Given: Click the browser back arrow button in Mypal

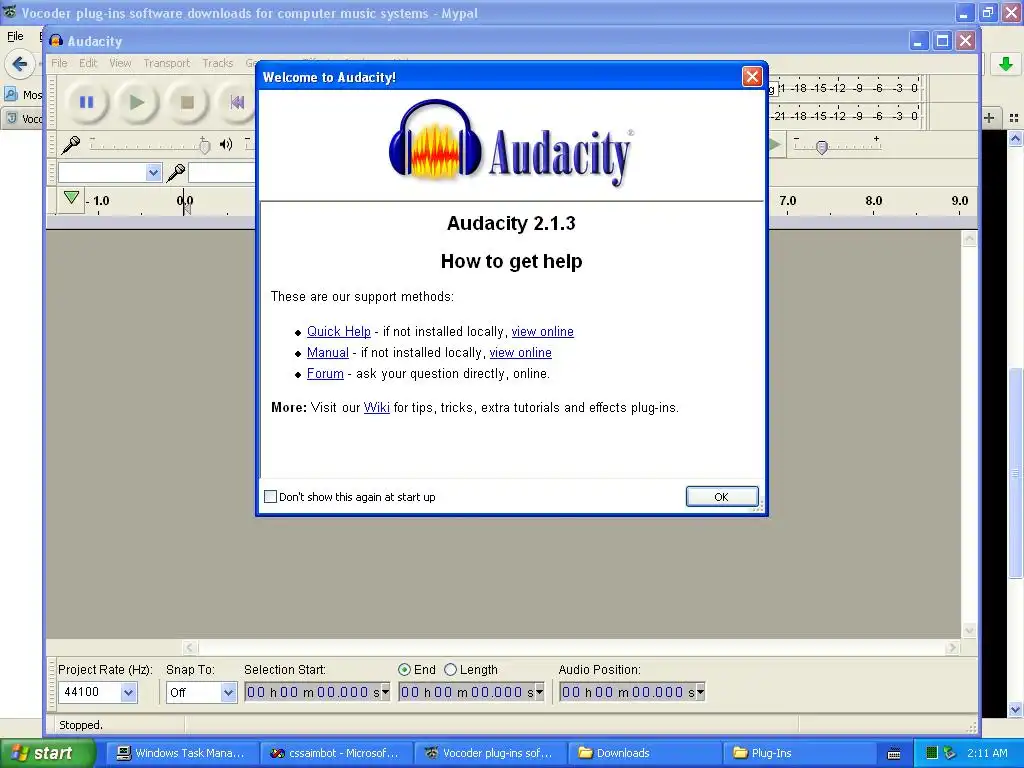Looking at the screenshot, I should coord(20,64).
